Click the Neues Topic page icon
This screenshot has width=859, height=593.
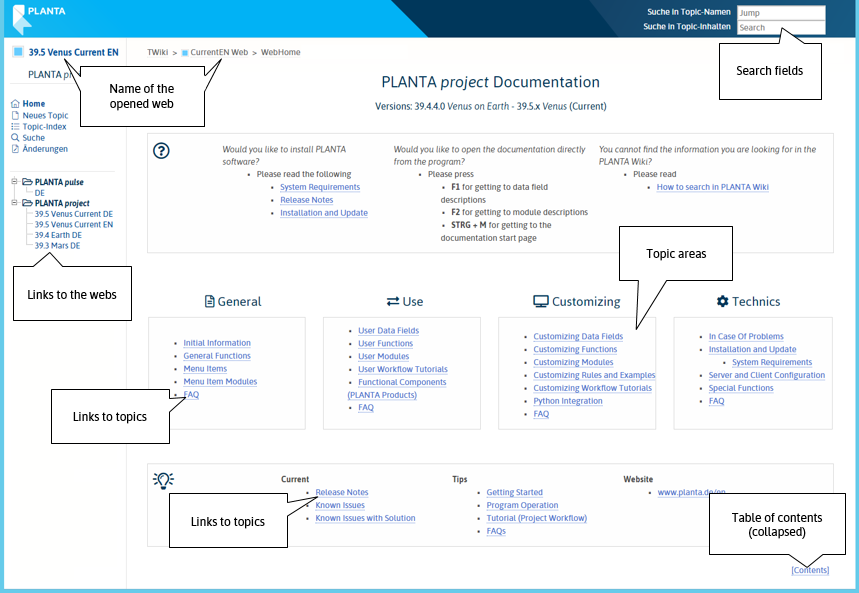point(15,115)
